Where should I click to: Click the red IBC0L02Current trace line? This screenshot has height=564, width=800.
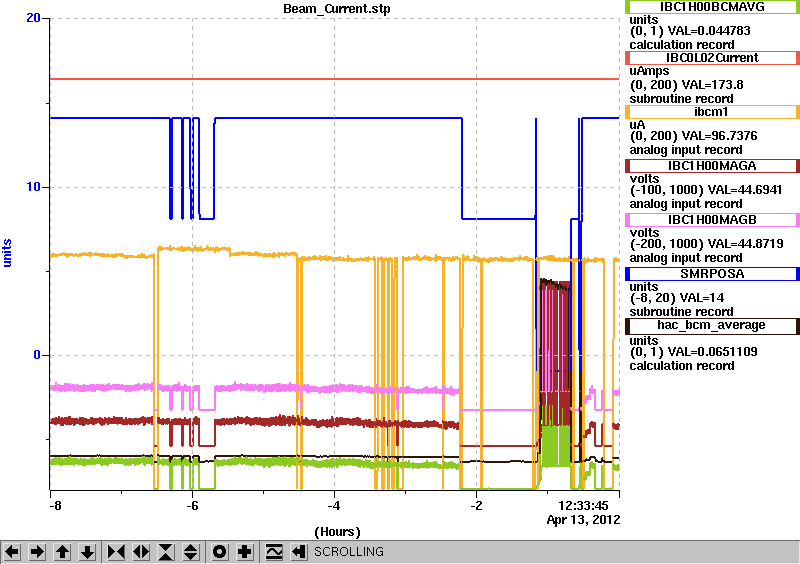(x=334, y=79)
